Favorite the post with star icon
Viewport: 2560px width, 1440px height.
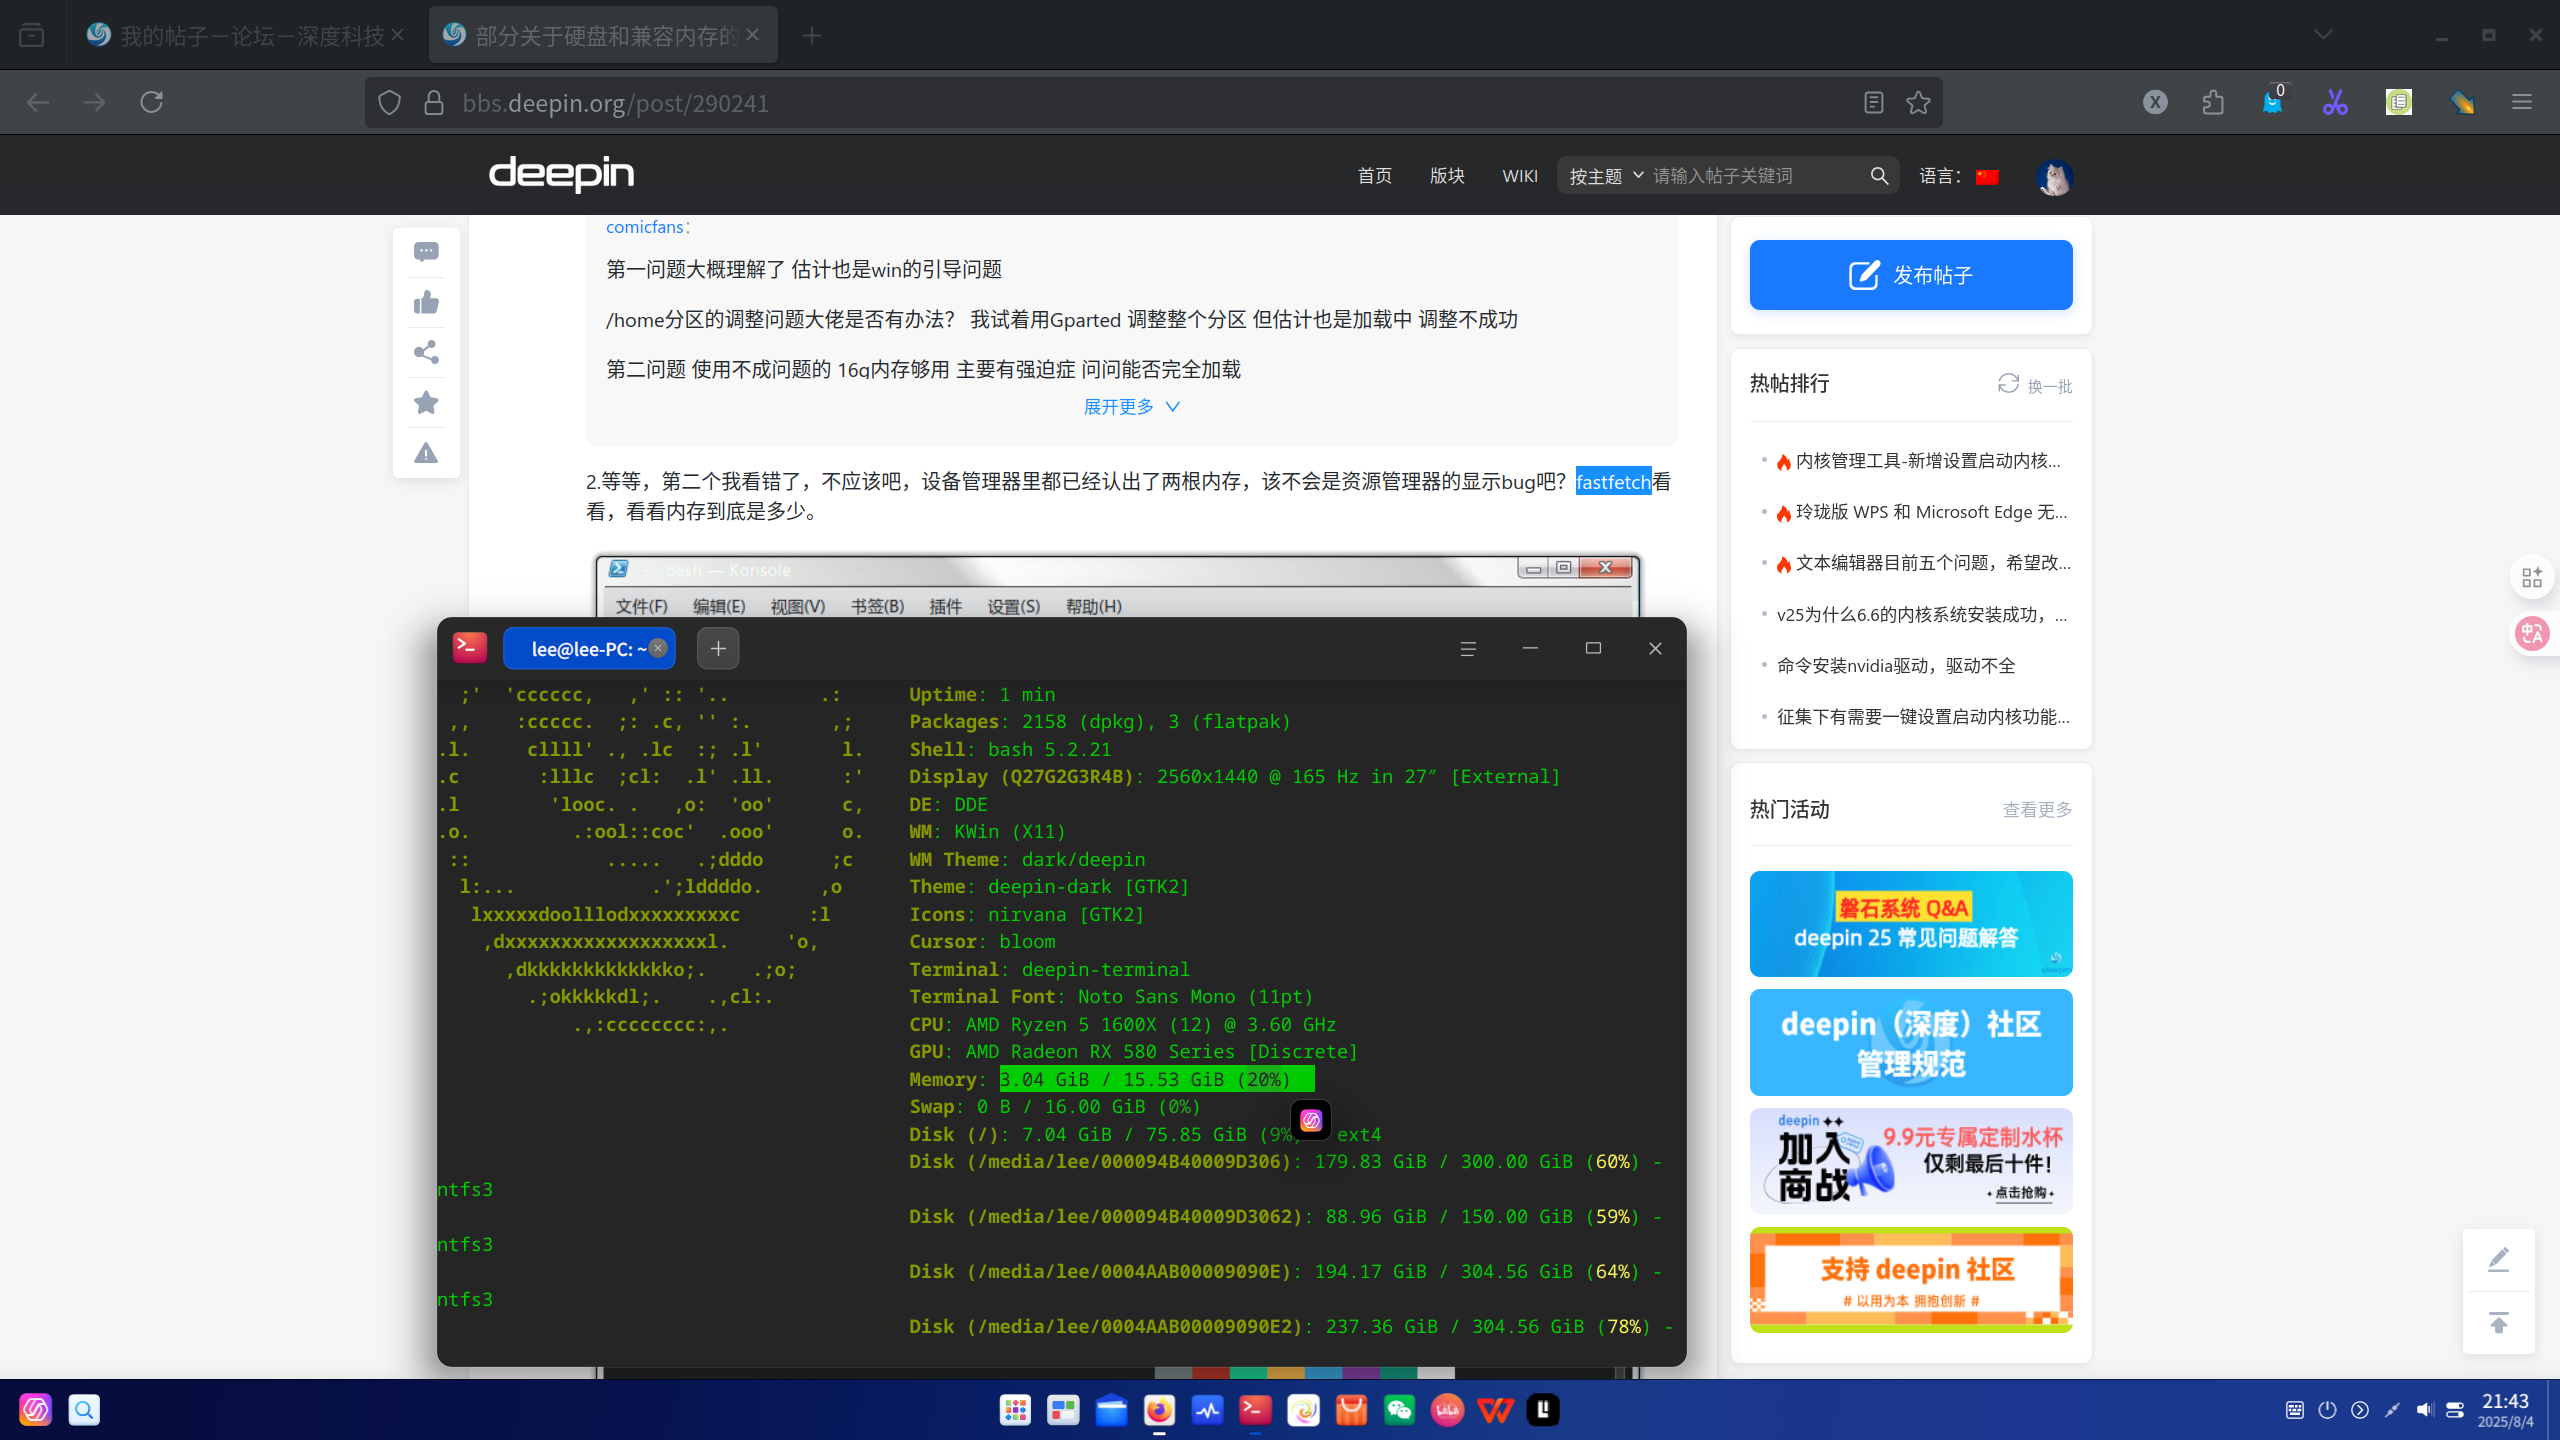[x=426, y=402]
